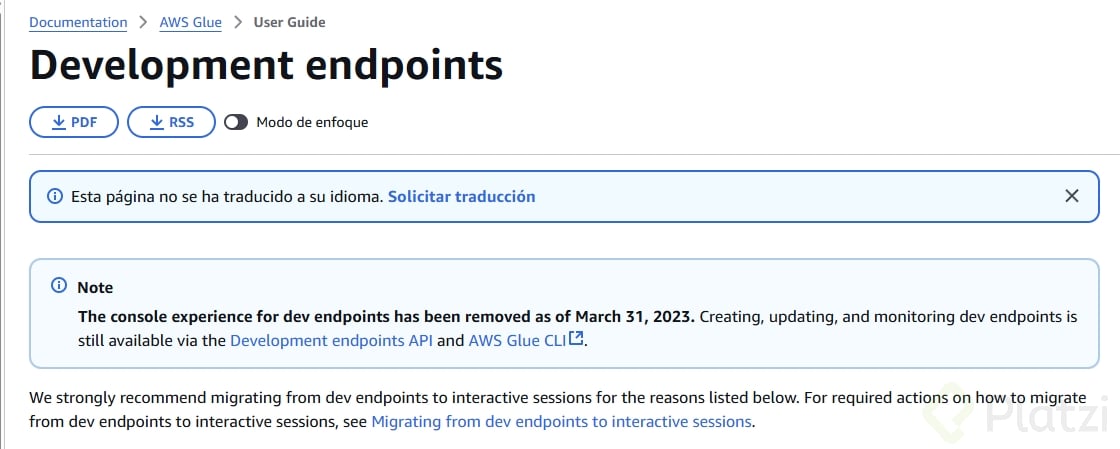Toggle the Modo de enfoque switch

pyautogui.click(x=236, y=122)
